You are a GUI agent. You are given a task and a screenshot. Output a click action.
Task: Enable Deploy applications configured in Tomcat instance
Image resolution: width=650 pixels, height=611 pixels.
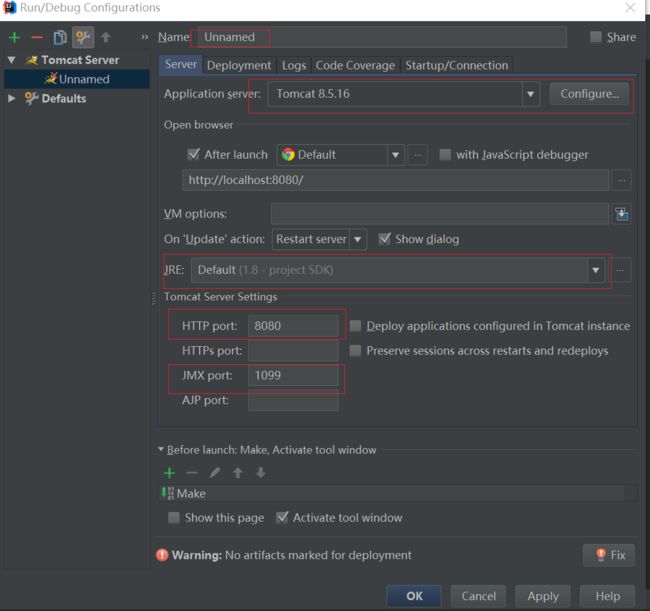point(355,326)
